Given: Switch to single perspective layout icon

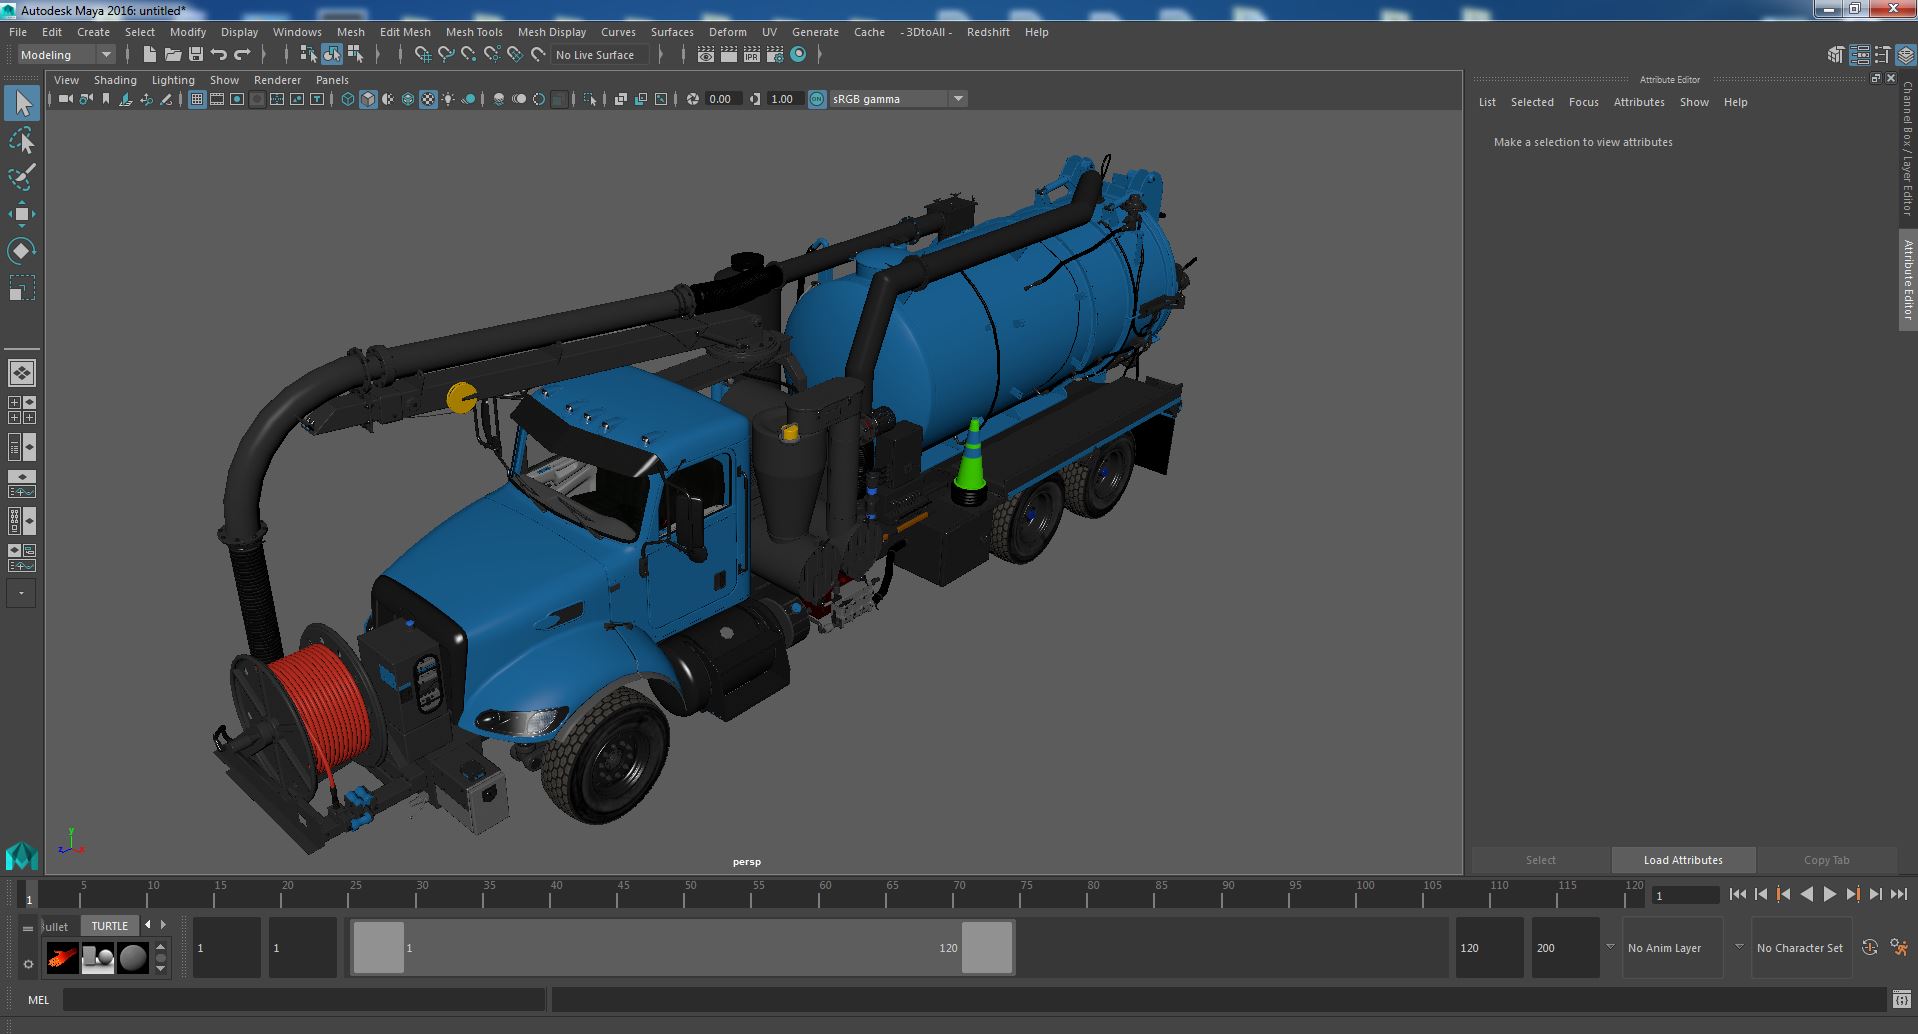Looking at the screenshot, I should [x=22, y=373].
